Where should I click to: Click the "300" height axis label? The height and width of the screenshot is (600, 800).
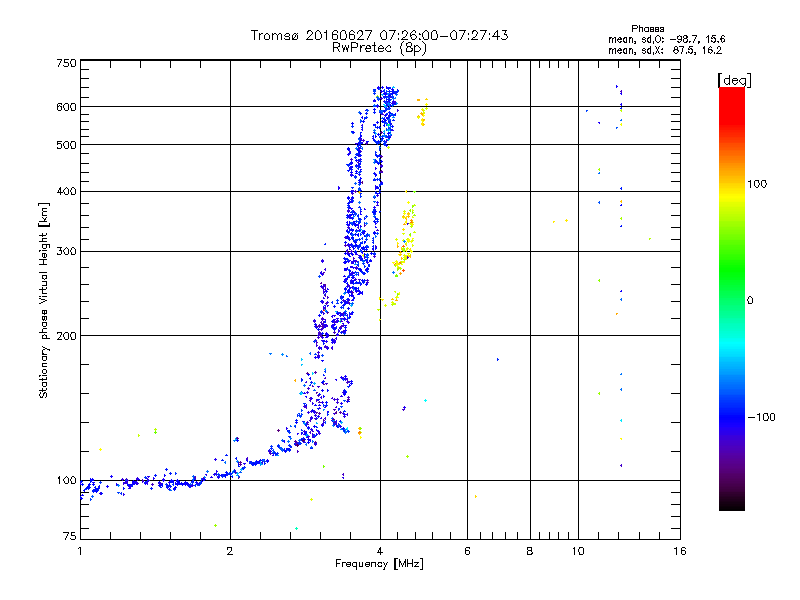coord(66,252)
